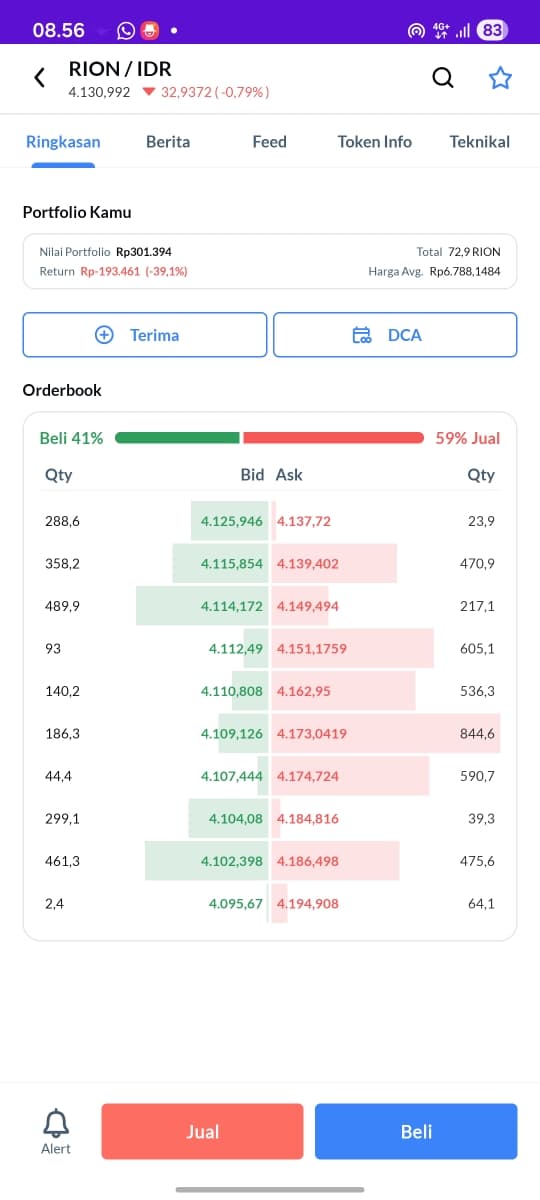Select bid price 4.110,808

[231, 691]
